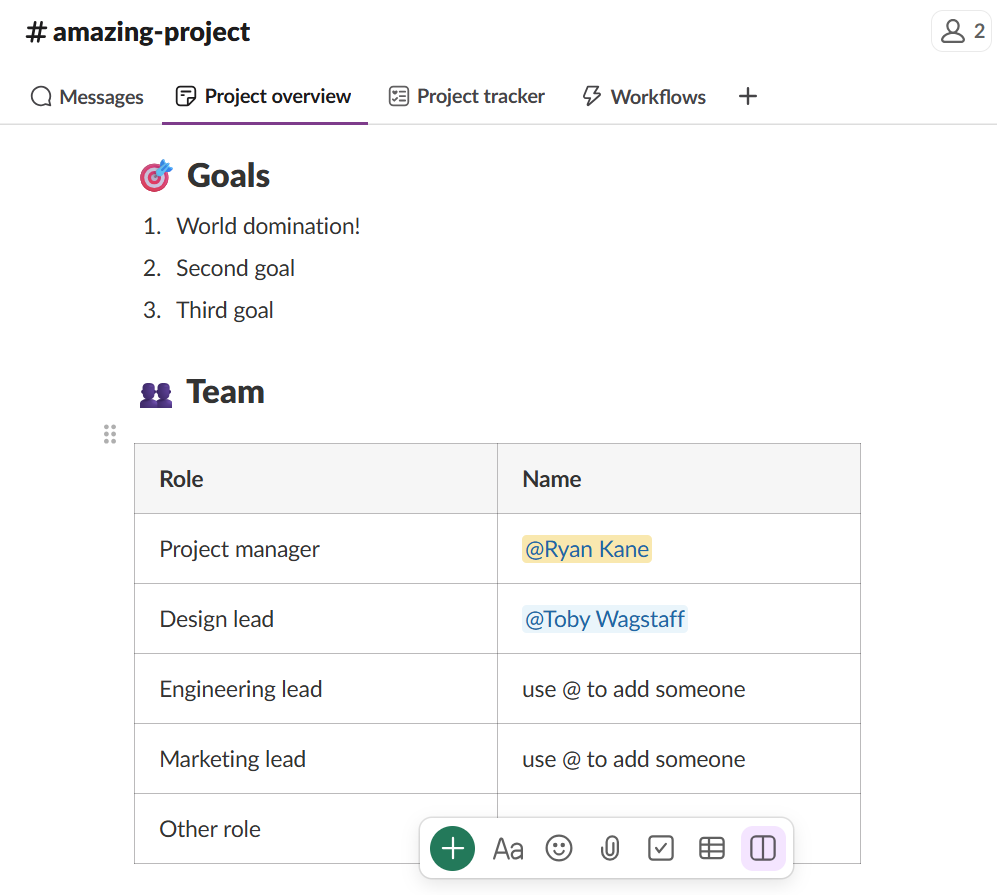The height and width of the screenshot is (895, 997).
Task: Open the emoji picker in toolbar
Action: pos(559,849)
